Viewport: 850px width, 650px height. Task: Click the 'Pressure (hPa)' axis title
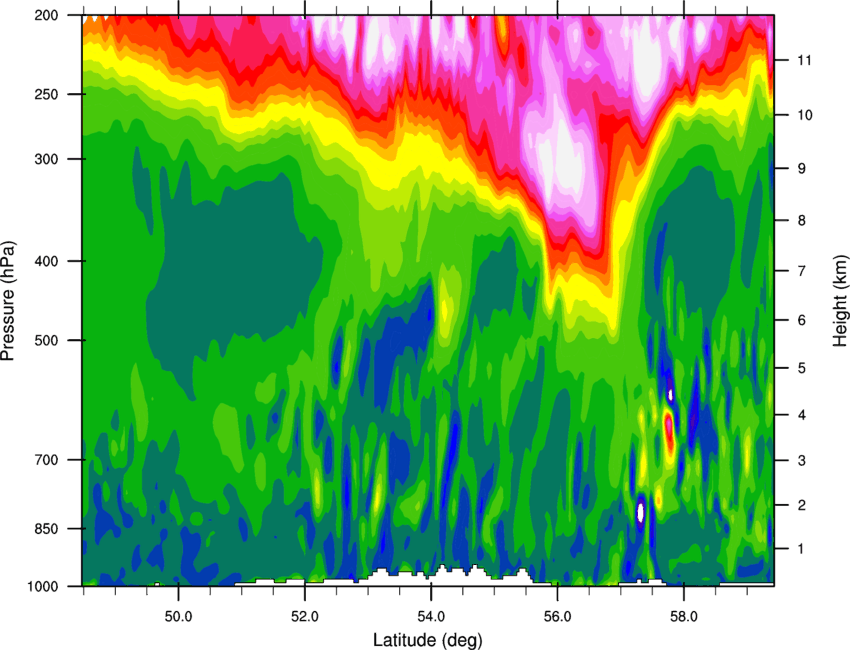click(x=8, y=300)
